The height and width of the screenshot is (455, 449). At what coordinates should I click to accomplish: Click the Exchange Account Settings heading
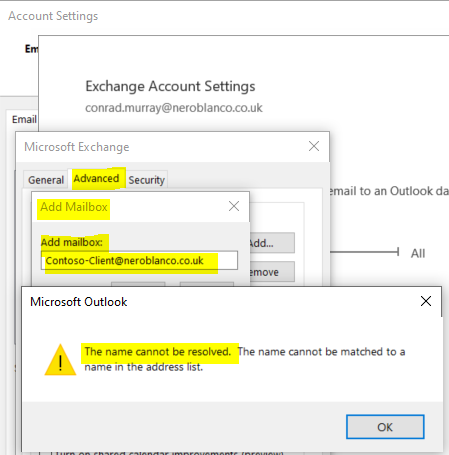click(170, 86)
